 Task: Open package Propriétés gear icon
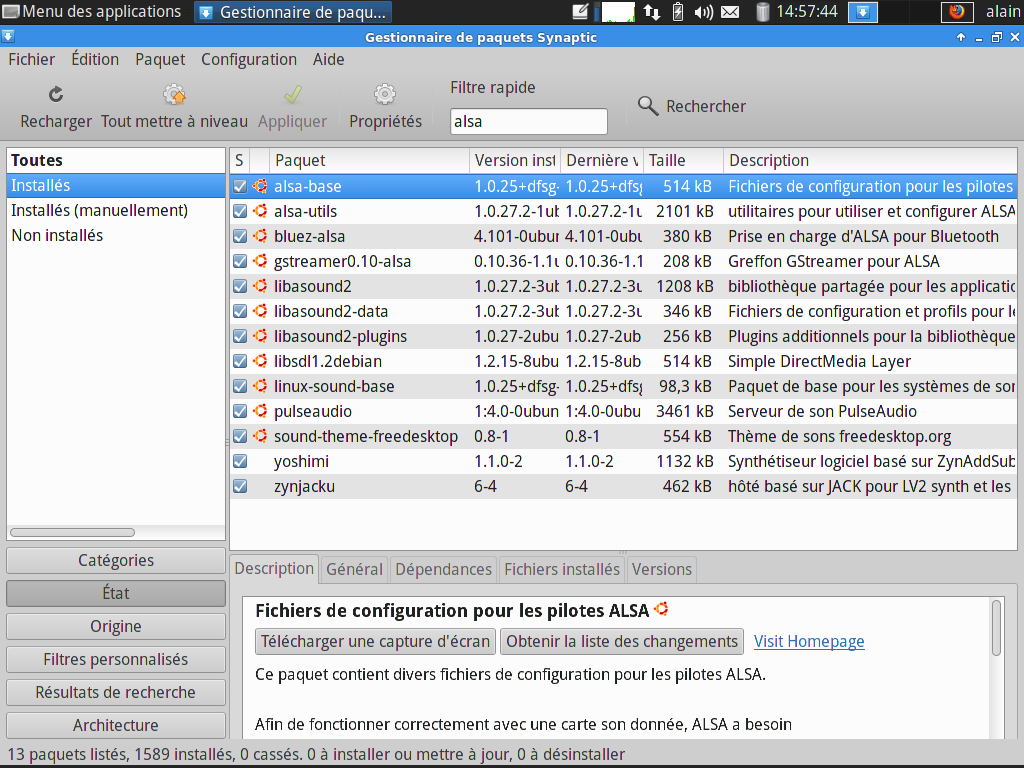385,95
